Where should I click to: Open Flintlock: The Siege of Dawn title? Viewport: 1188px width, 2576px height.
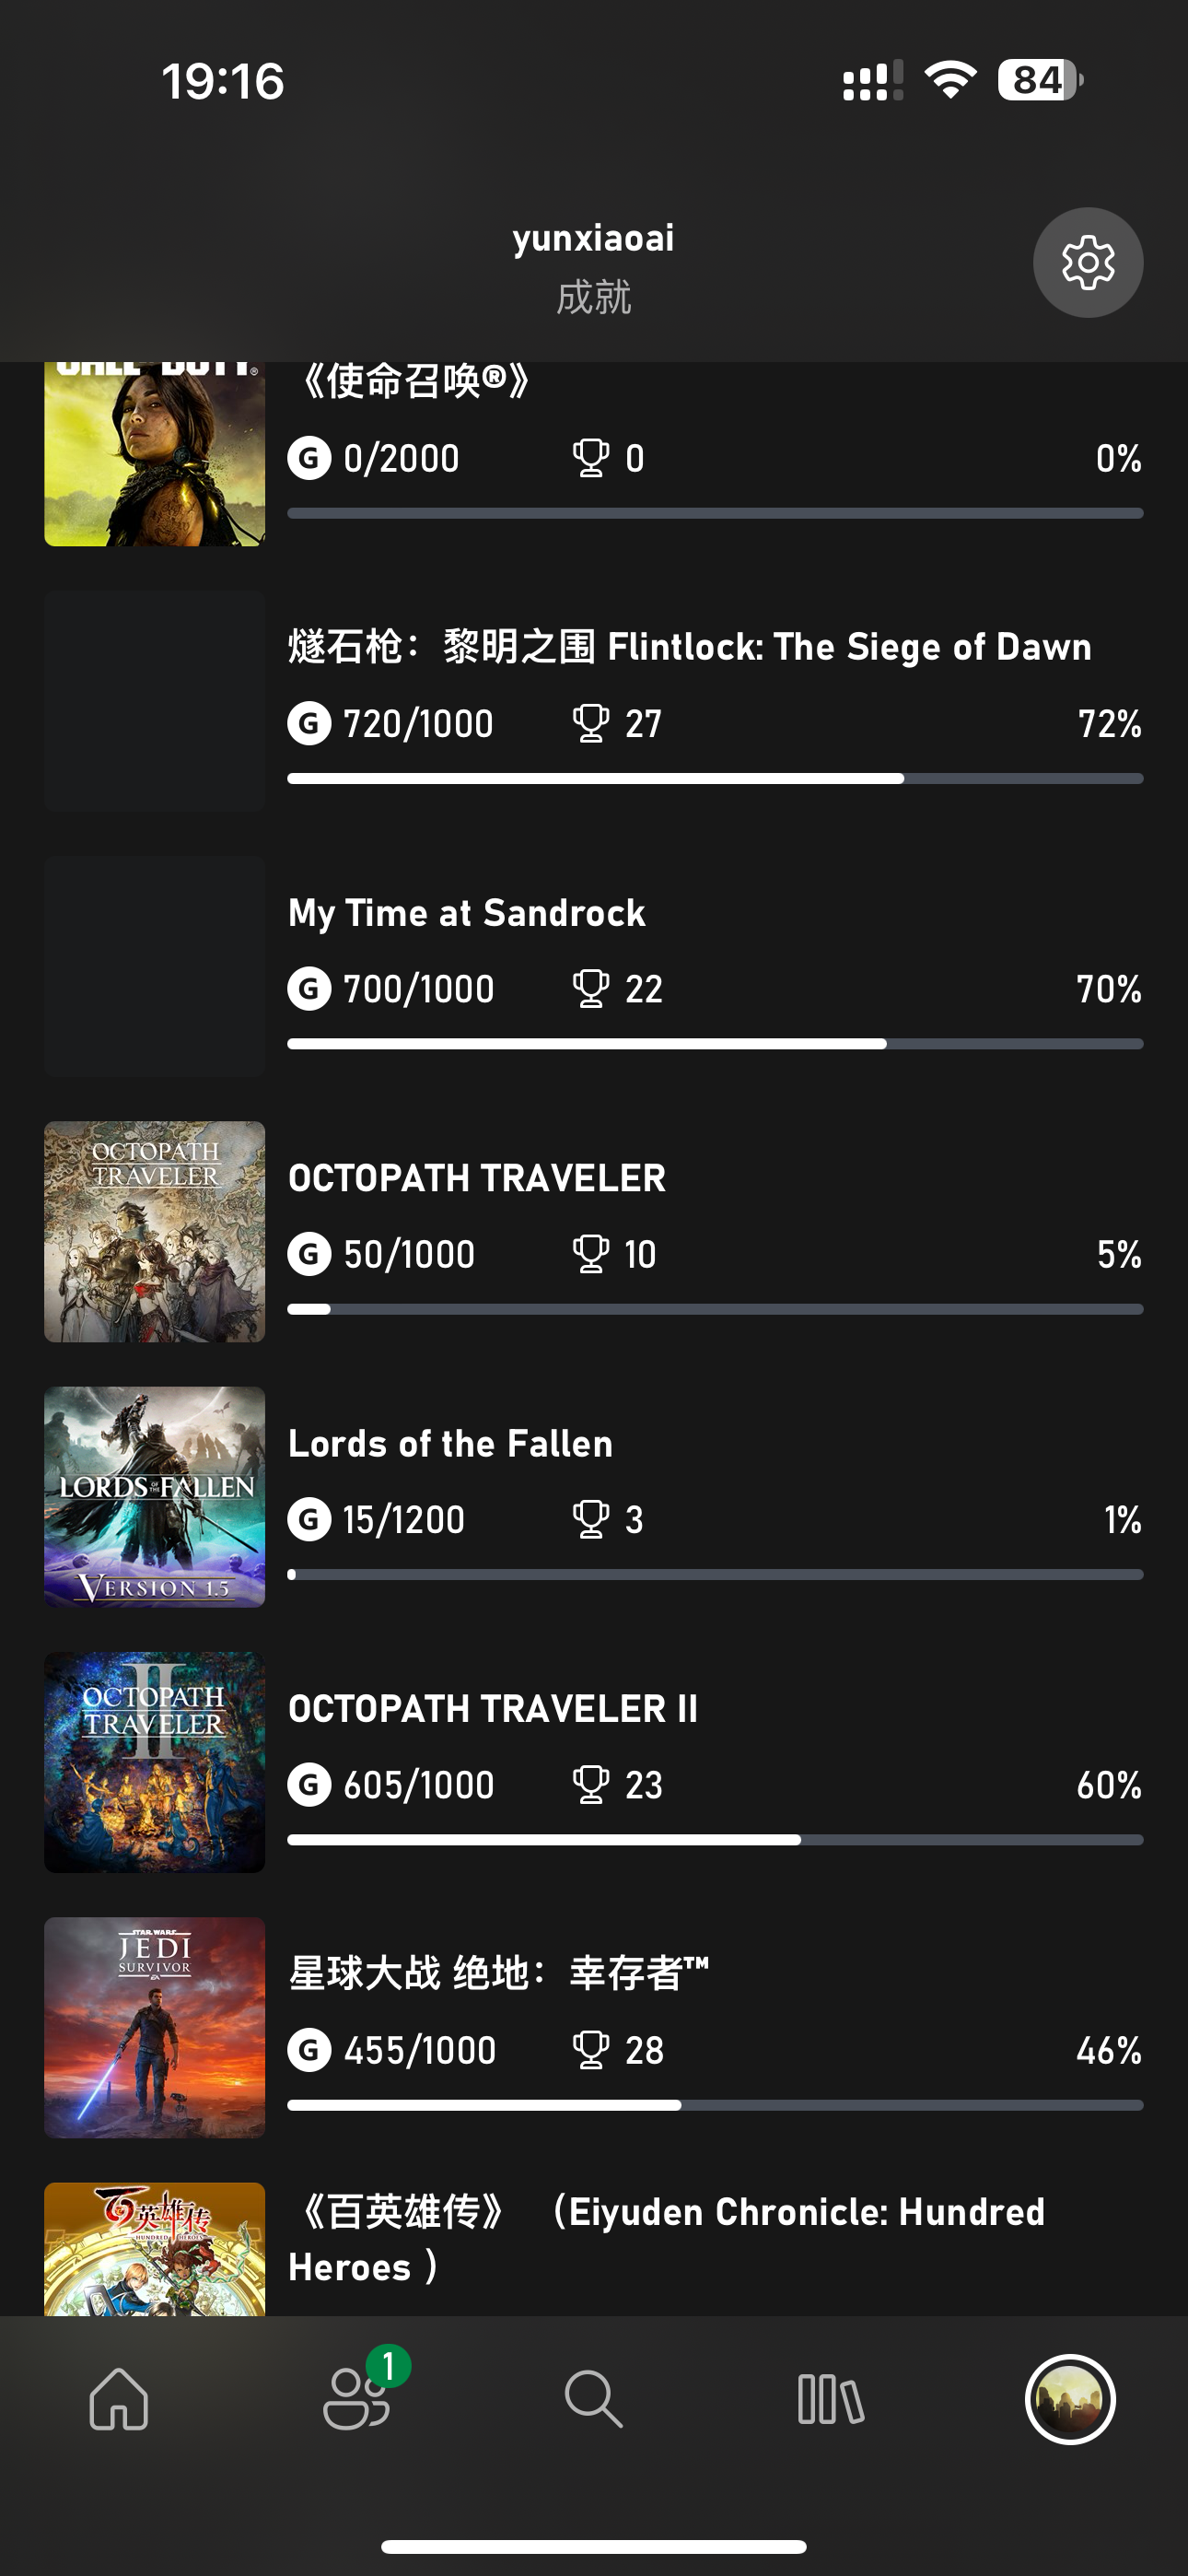pyautogui.click(x=689, y=647)
